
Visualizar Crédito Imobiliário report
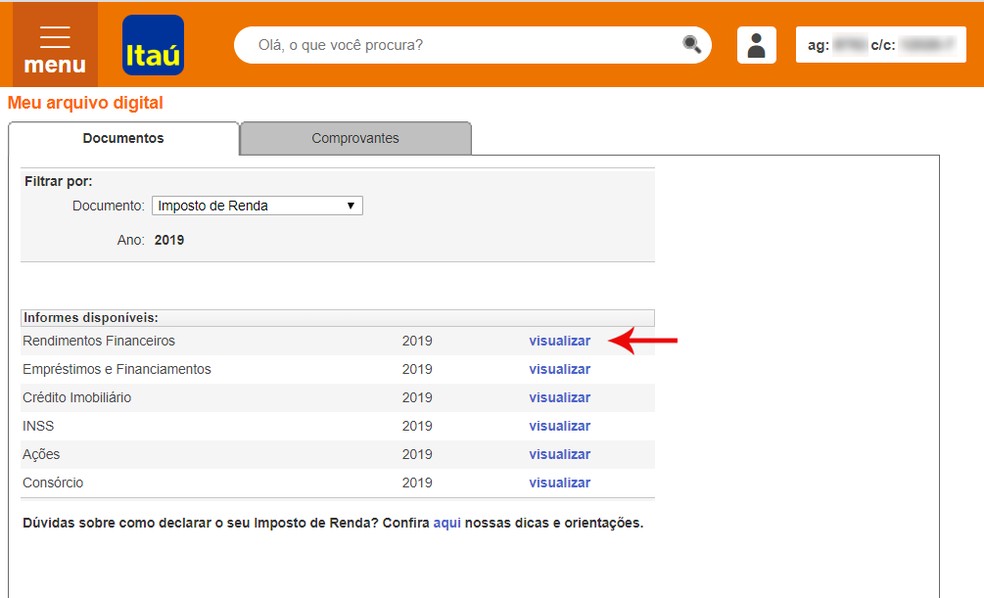point(560,397)
